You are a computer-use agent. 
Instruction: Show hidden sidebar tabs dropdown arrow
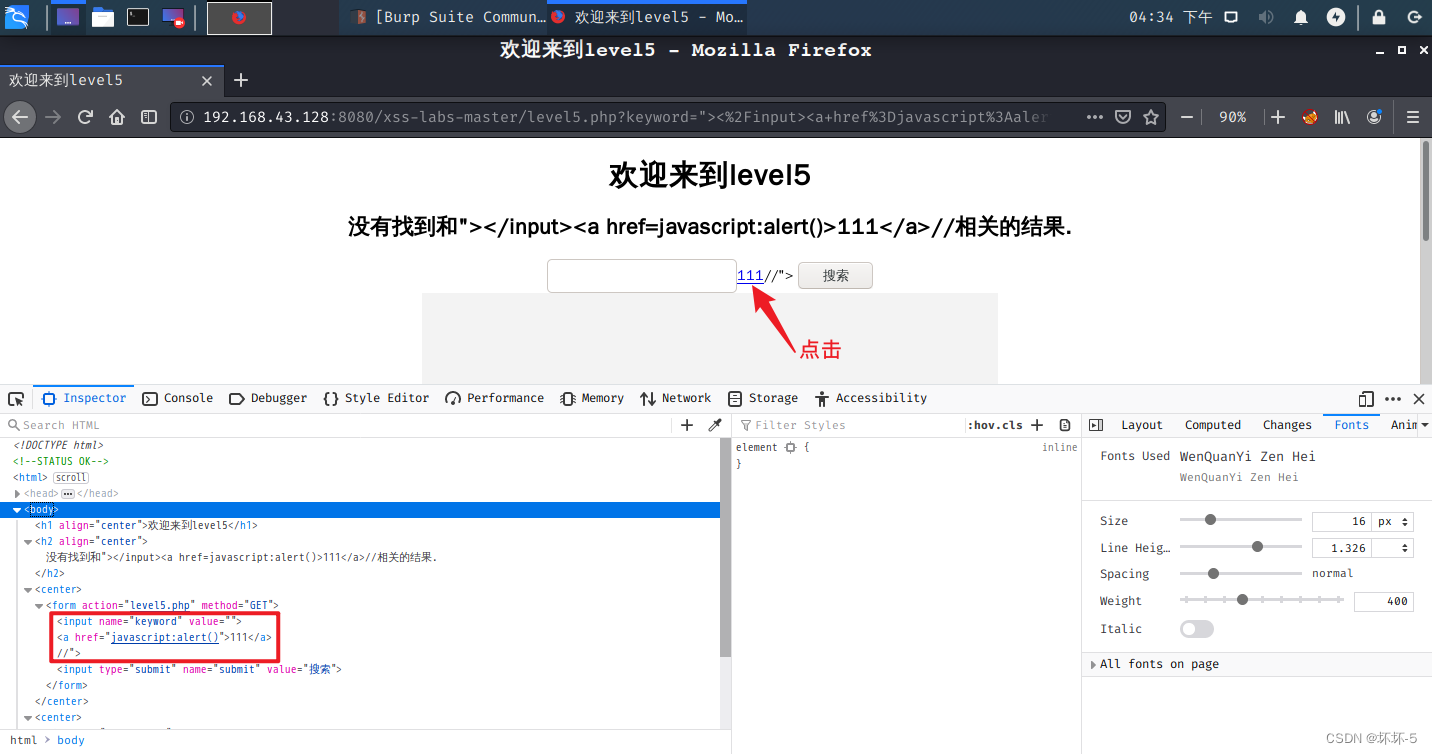click(x=1424, y=425)
